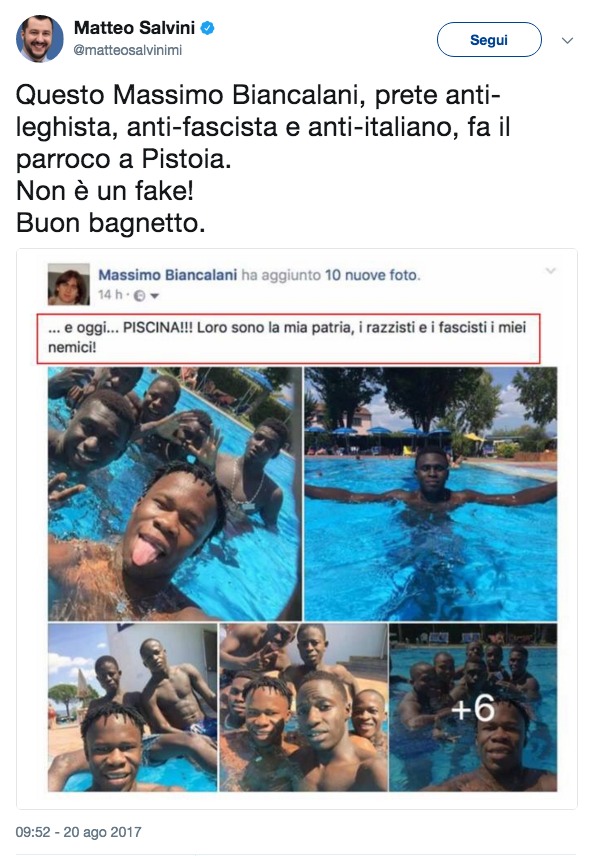The height and width of the screenshot is (856, 593).
Task: Open the tweet options chevron menu
Action: [x=567, y=40]
